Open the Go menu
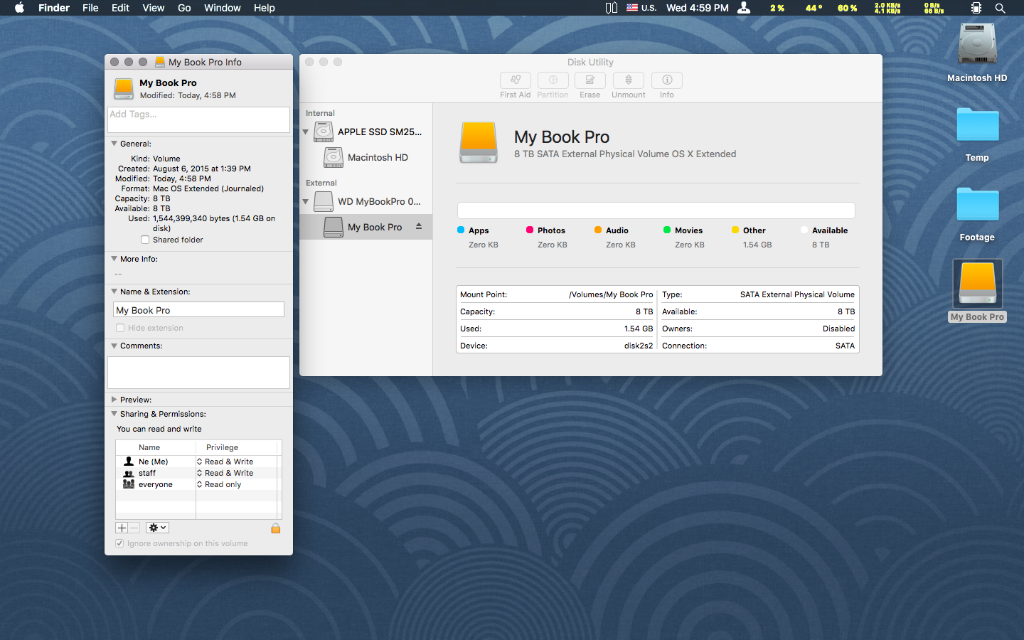The image size is (1024, 640). (185, 8)
